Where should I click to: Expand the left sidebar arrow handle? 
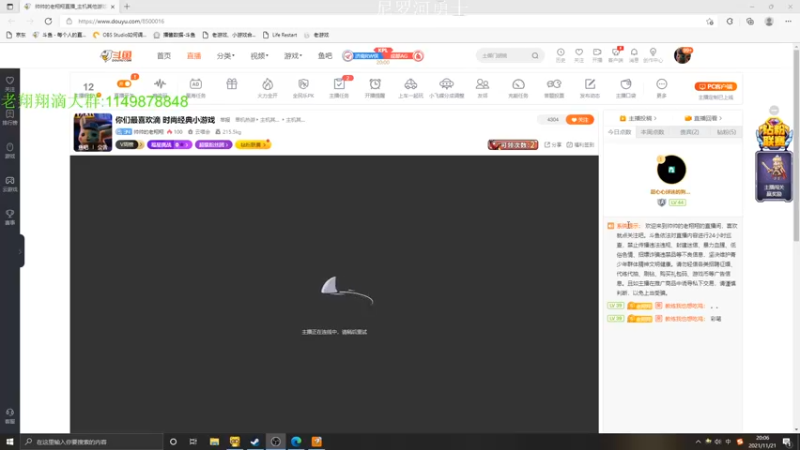[x=21, y=251]
